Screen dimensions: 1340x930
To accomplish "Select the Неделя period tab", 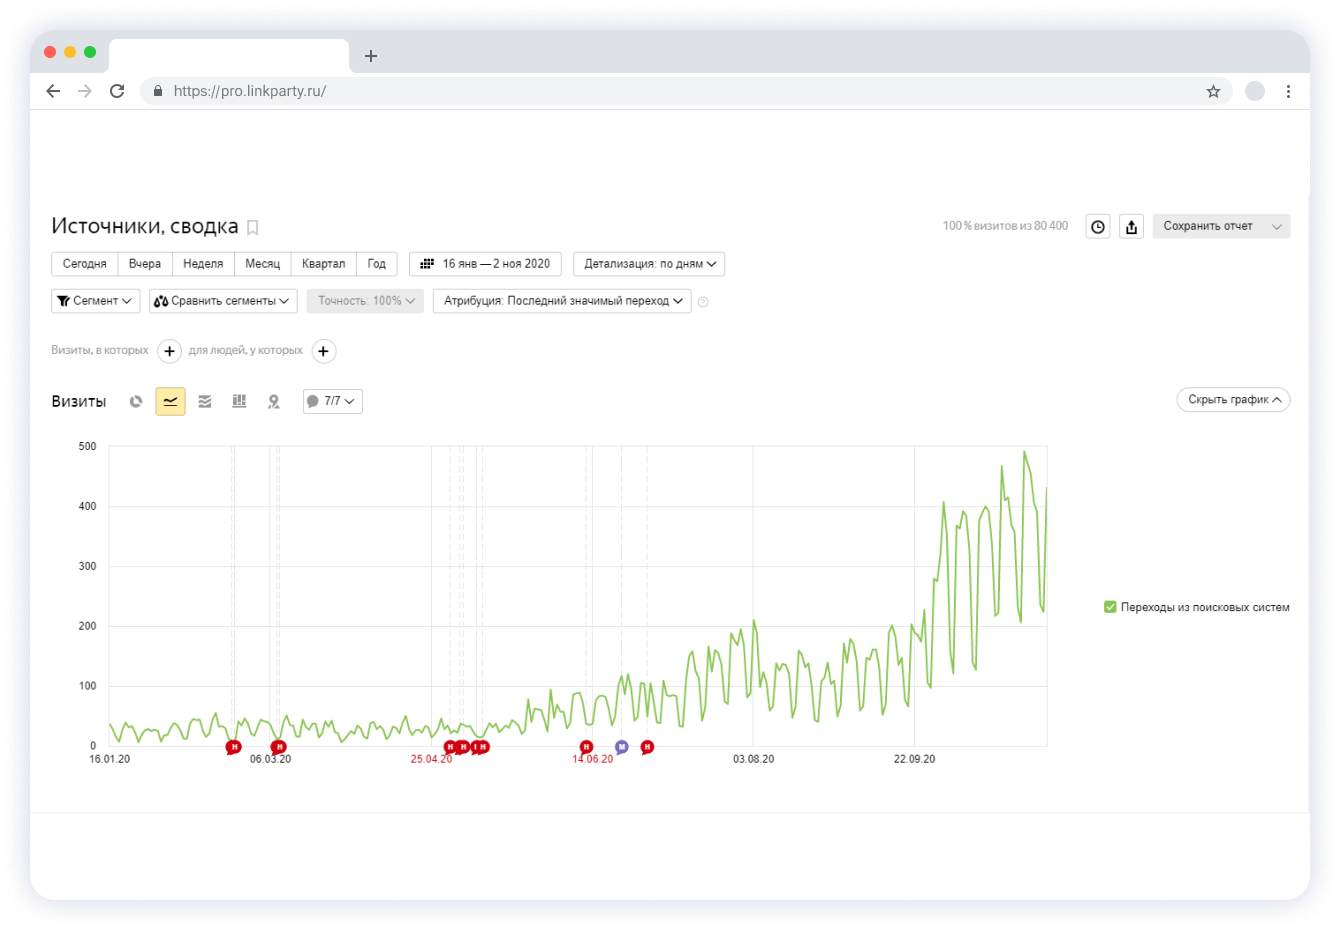I will point(203,264).
